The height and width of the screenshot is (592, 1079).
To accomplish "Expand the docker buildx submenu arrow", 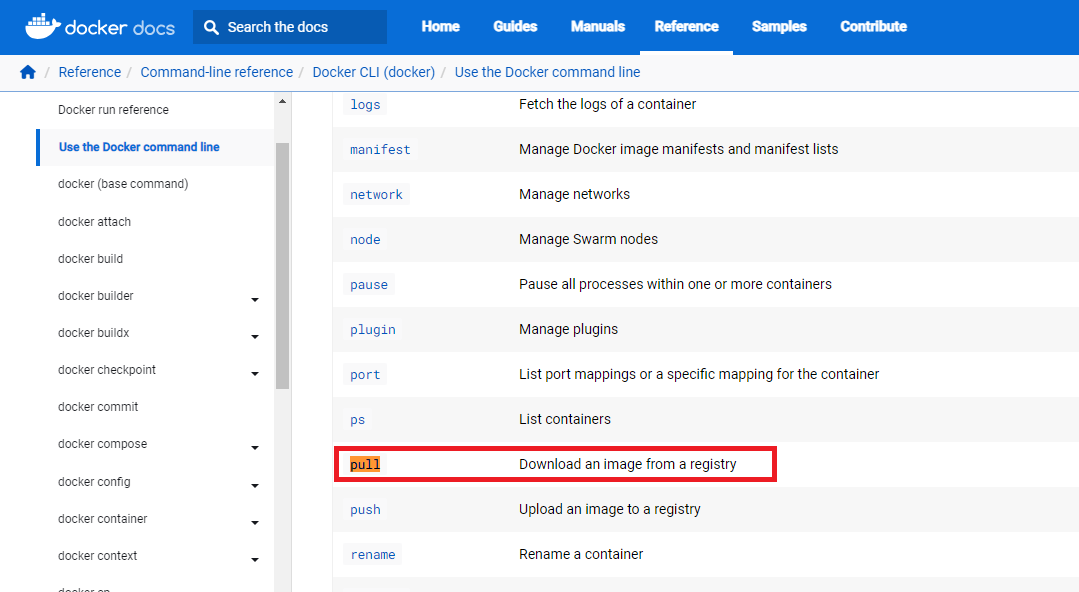I will (255, 337).
